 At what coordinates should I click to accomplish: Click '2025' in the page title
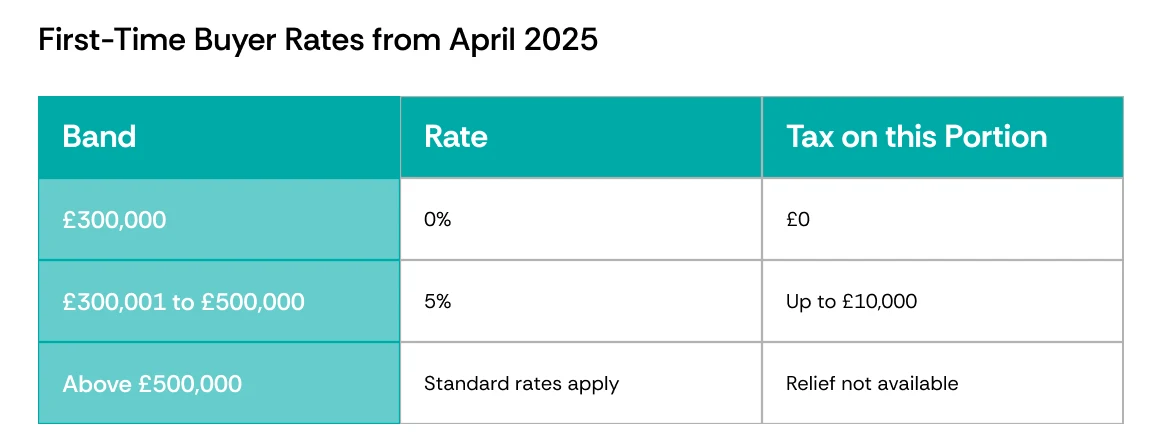point(561,41)
